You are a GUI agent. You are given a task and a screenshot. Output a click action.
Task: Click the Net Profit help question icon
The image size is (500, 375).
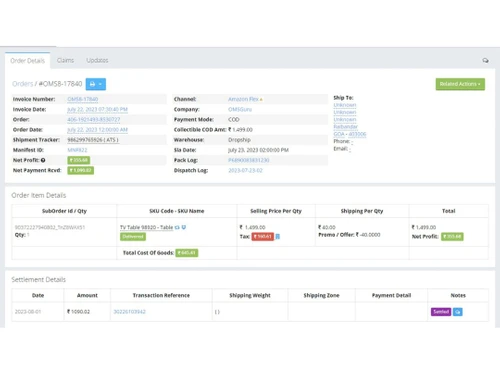43,160
